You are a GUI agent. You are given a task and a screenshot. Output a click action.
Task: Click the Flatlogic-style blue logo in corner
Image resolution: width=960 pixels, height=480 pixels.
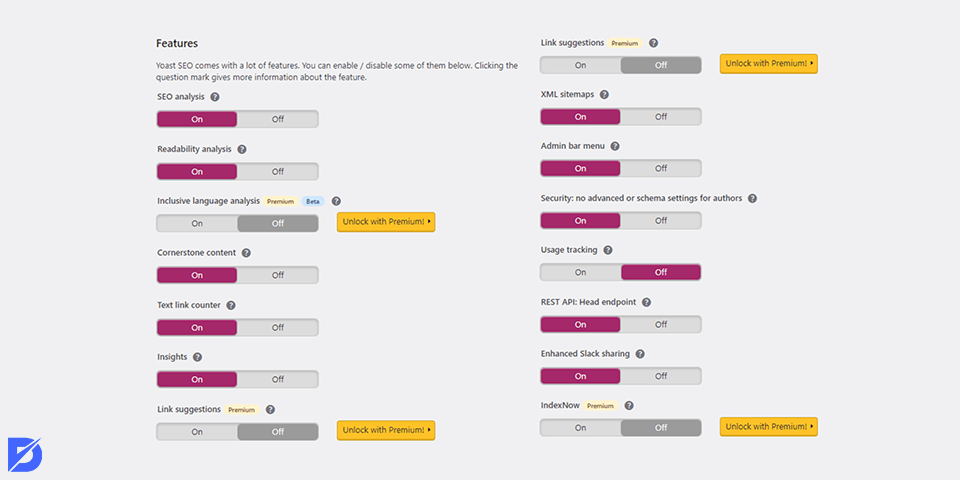24,454
